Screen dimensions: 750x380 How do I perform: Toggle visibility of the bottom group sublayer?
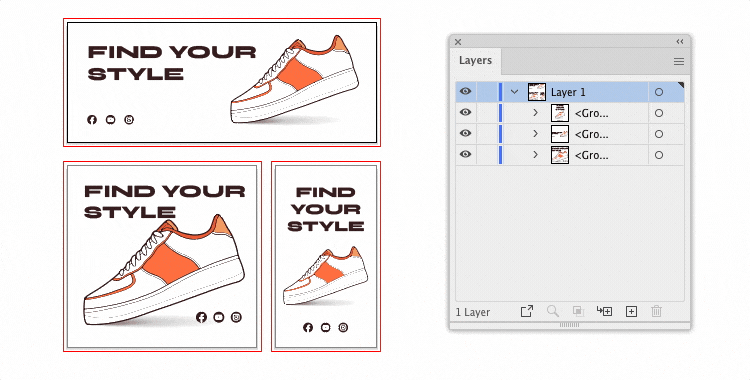coord(465,155)
